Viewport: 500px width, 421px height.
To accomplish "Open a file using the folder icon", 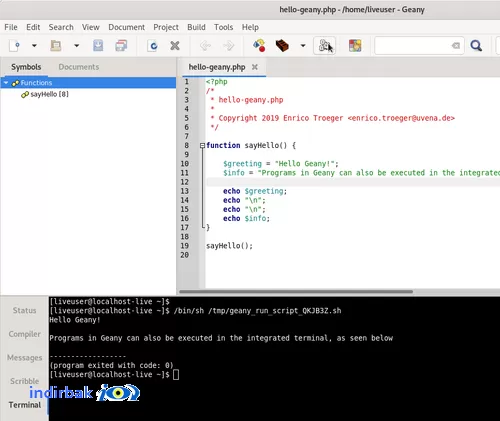I will point(55,45).
